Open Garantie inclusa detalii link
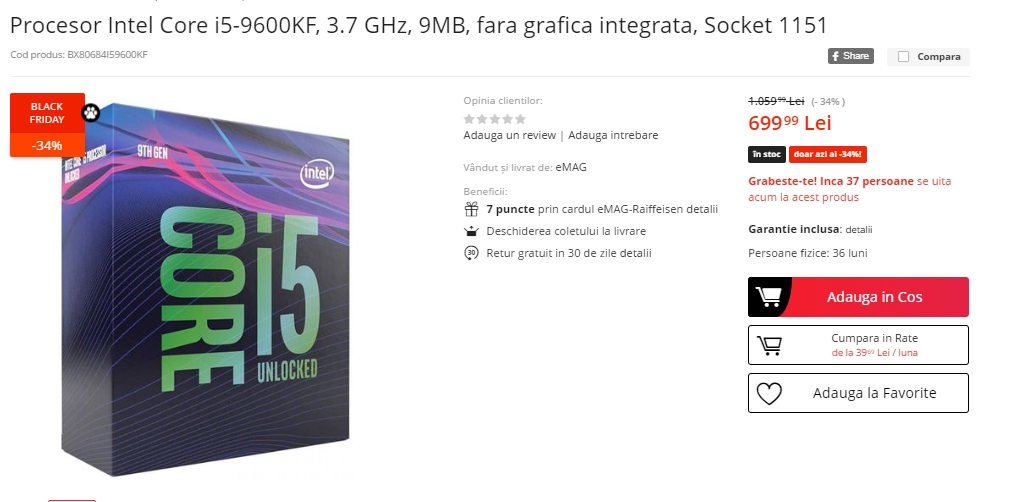Image resolution: width=1012 pixels, height=502 pixels. point(859,229)
